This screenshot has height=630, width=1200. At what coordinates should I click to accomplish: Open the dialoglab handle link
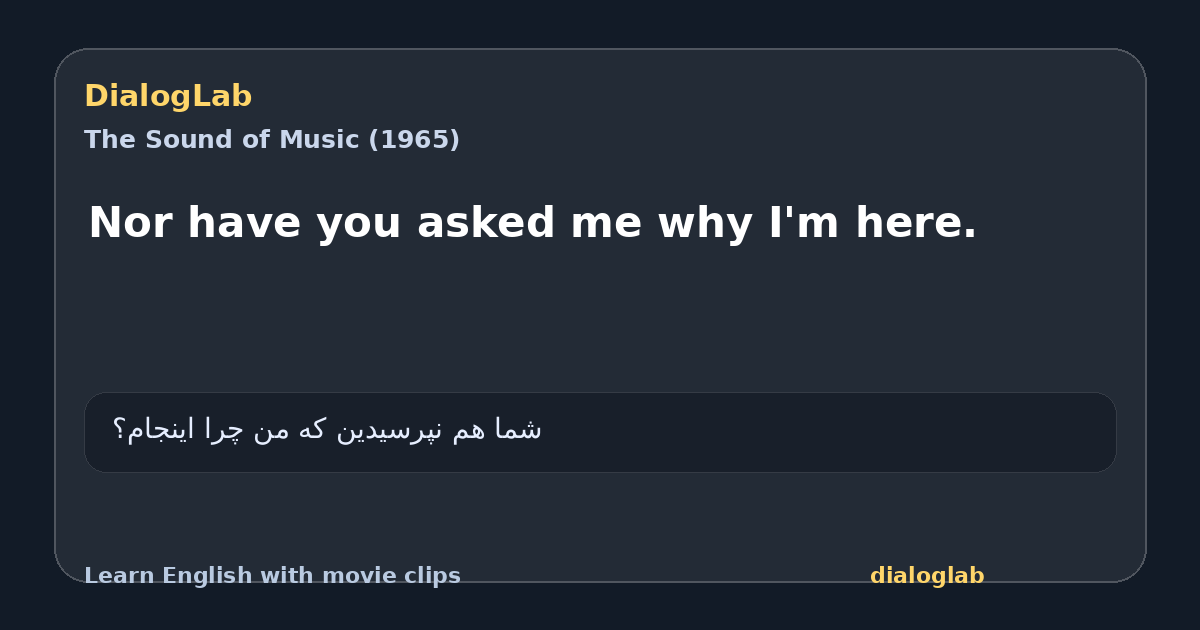[x=927, y=576]
